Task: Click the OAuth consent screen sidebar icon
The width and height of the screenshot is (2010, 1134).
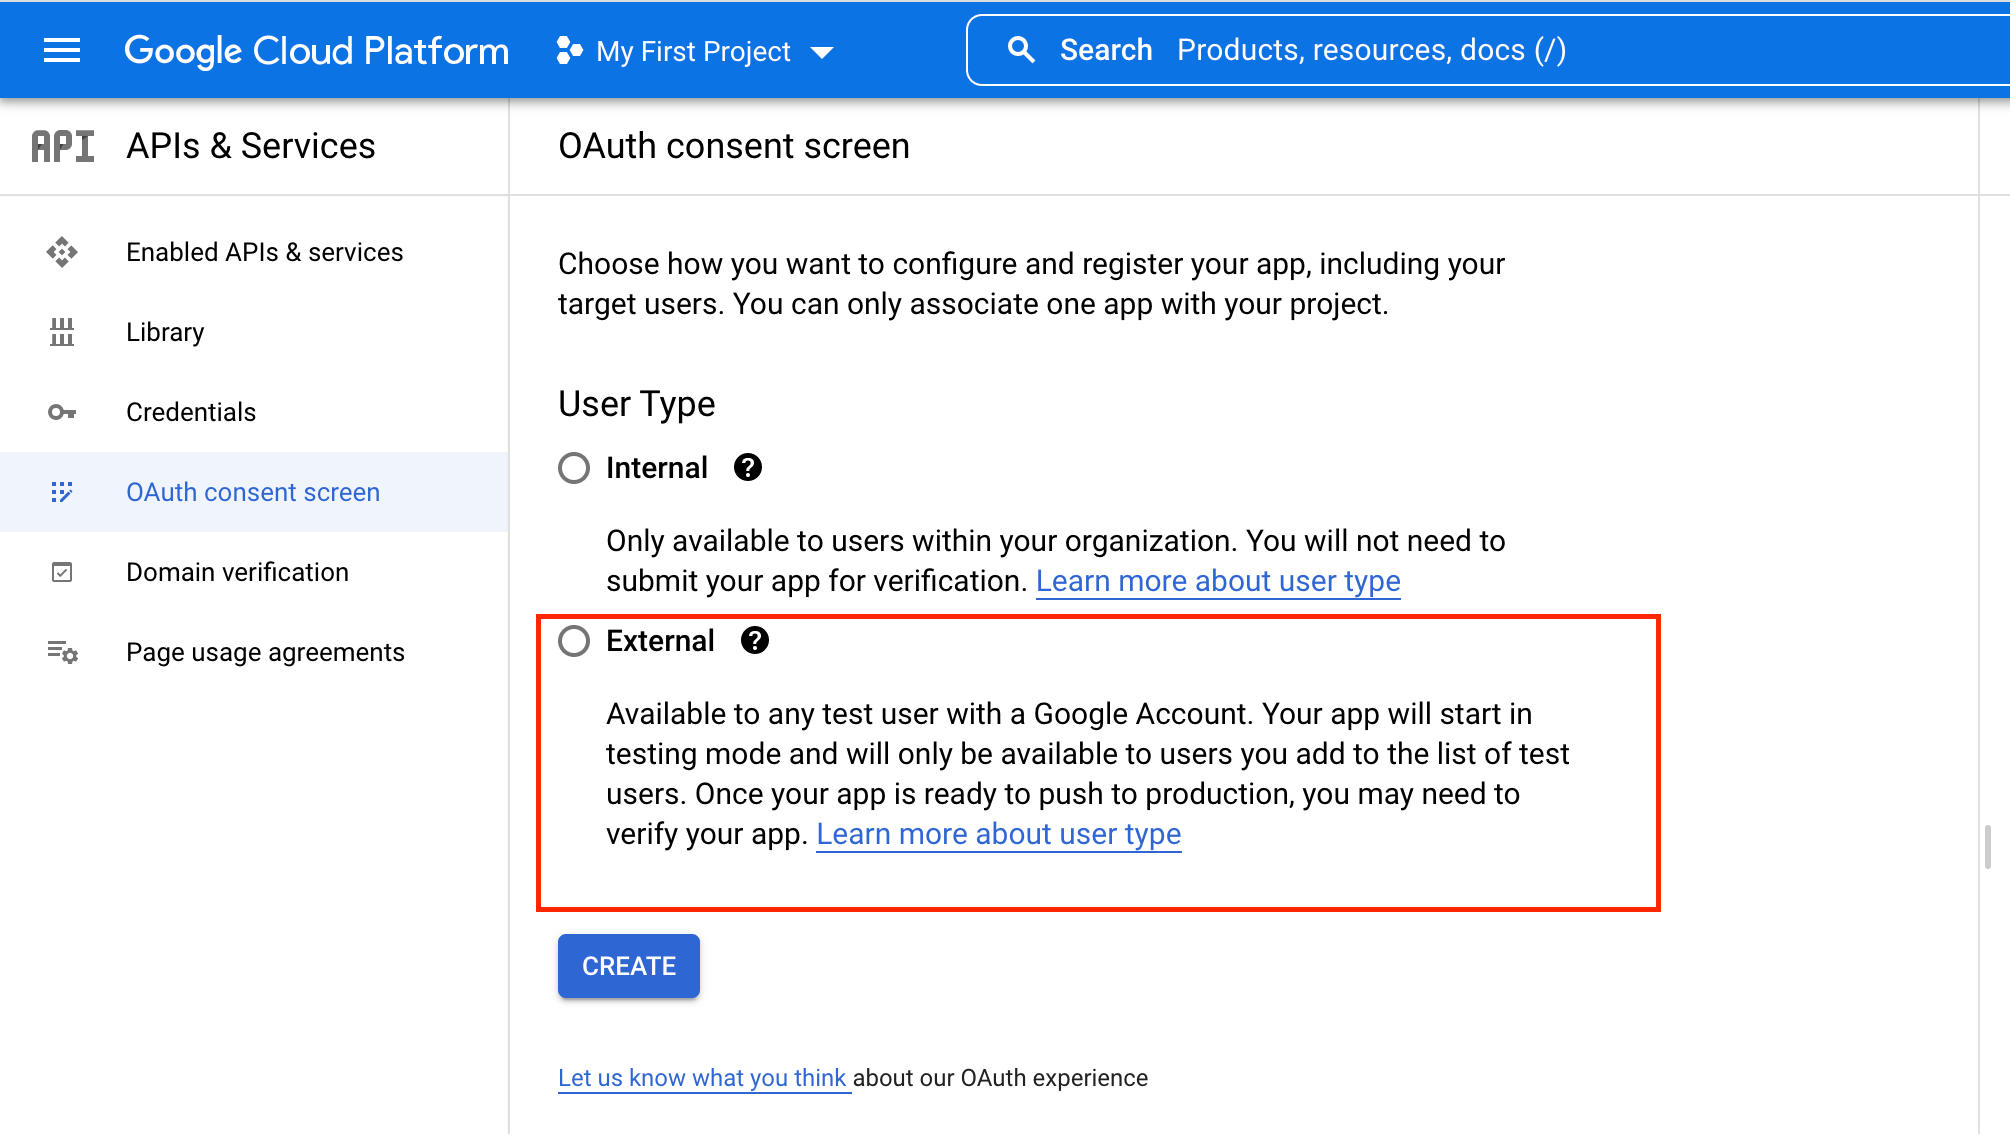Action: (x=62, y=492)
